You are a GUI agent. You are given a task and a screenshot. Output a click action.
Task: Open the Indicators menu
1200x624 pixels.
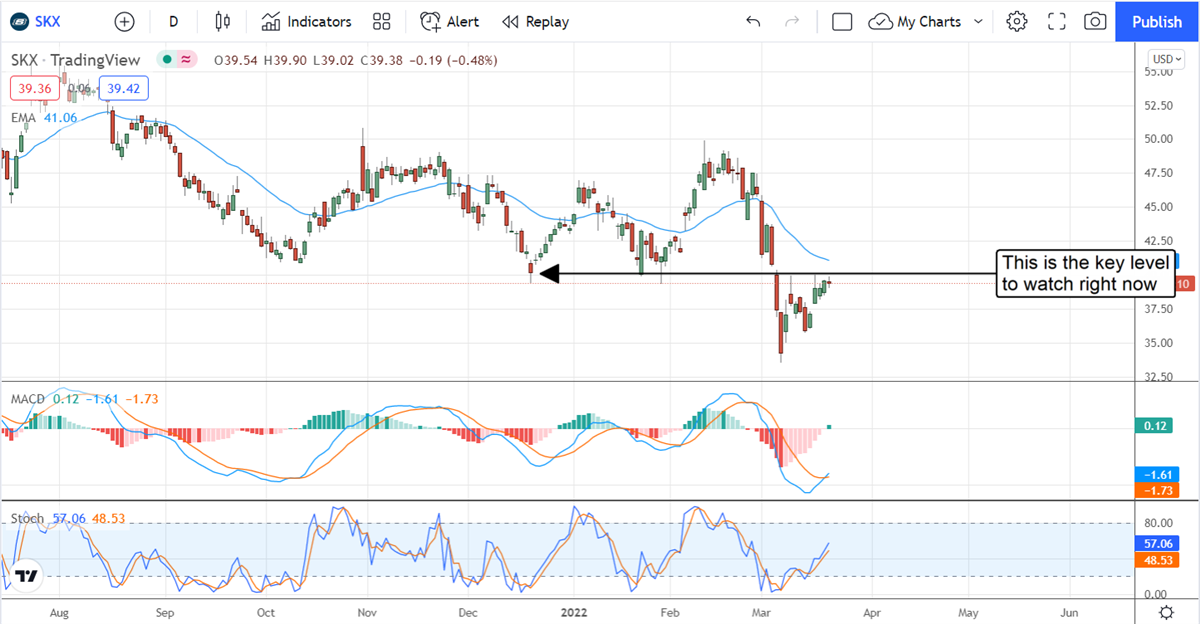[x=306, y=21]
